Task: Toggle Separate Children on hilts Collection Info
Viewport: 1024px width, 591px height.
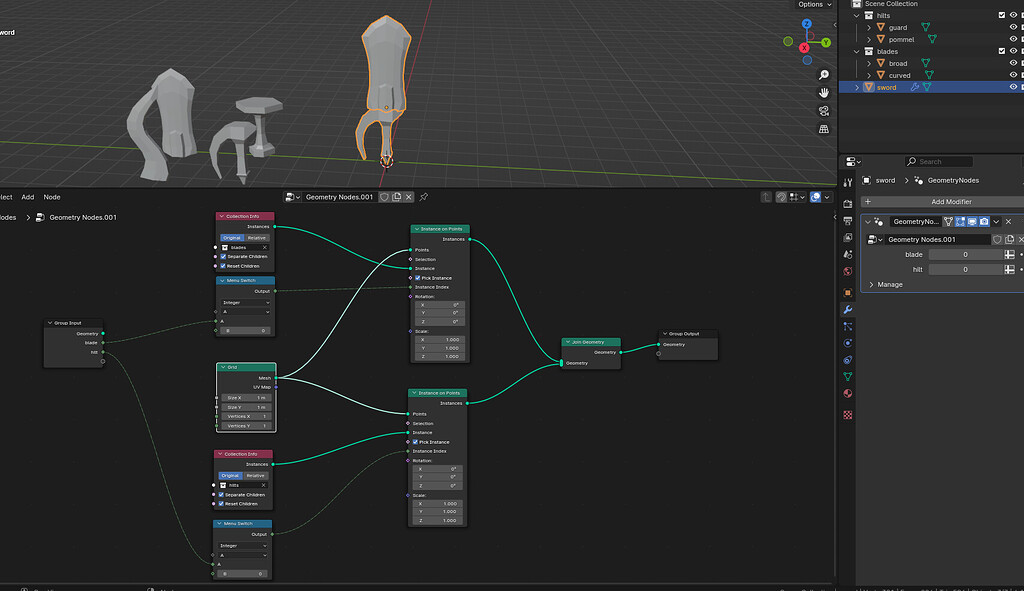Action: [x=221, y=494]
